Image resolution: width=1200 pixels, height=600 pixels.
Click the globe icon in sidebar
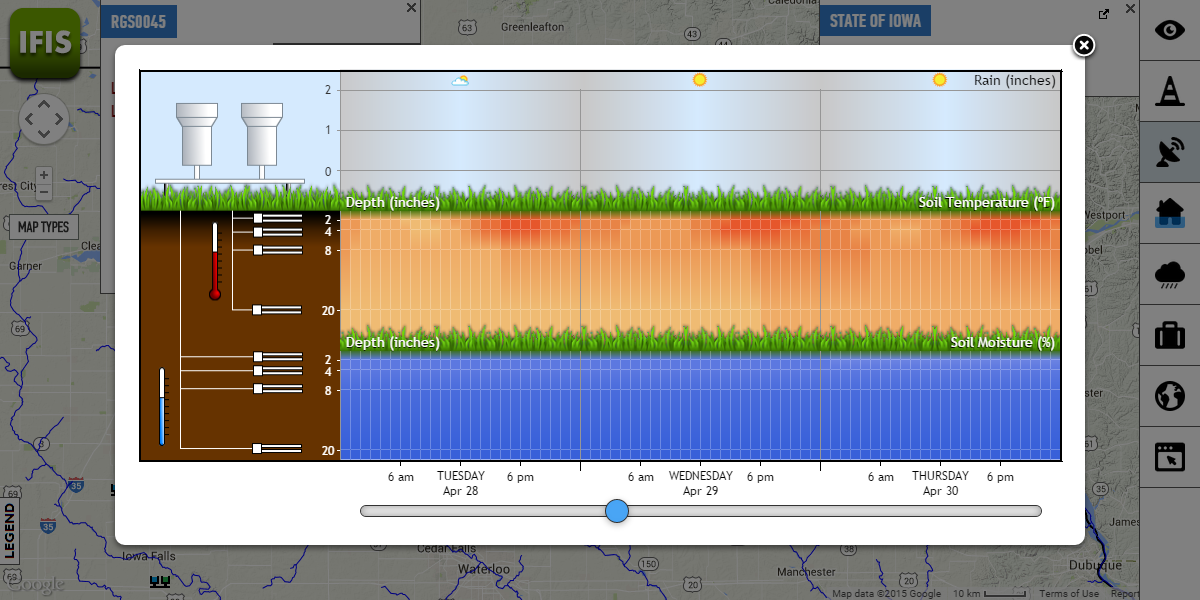(1169, 395)
